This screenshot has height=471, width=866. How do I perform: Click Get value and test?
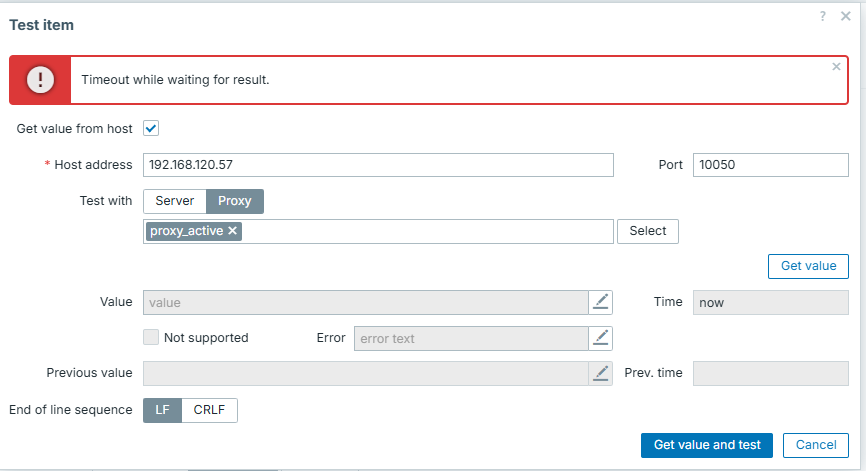tap(707, 445)
